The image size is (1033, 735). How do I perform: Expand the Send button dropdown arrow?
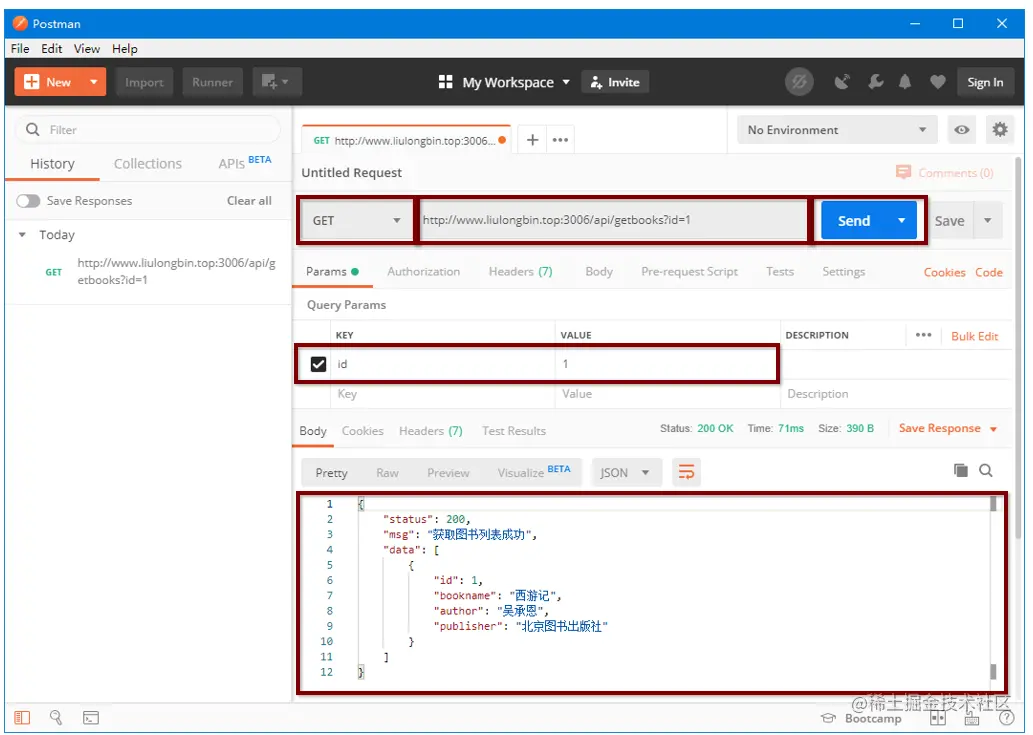click(x=901, y=221)
